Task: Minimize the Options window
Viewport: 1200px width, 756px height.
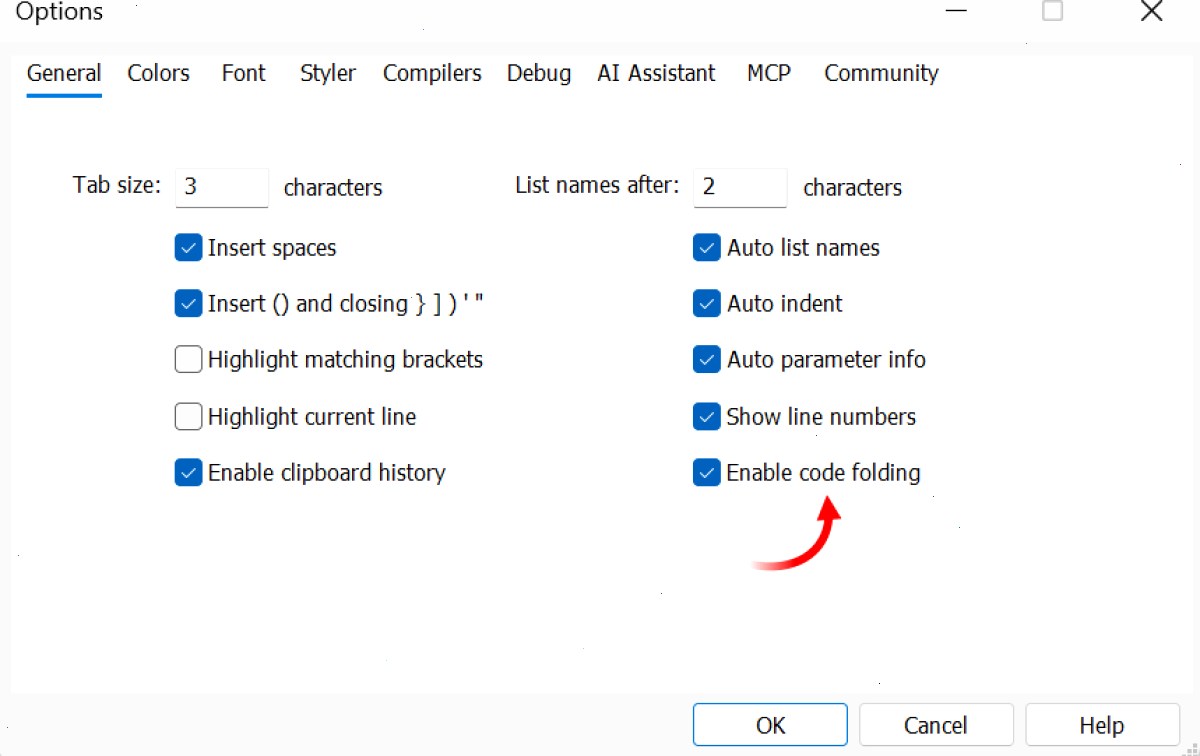Action: click(x=957, y=12)
